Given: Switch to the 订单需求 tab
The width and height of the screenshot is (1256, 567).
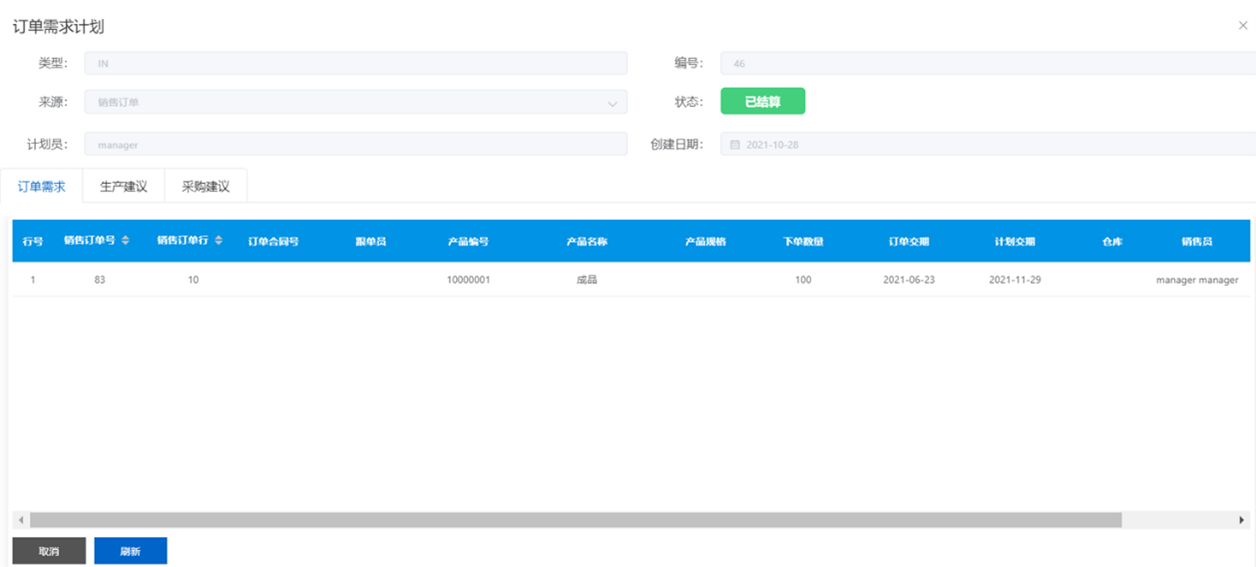Looking at the screenshot, I should [x=42, y=186].
